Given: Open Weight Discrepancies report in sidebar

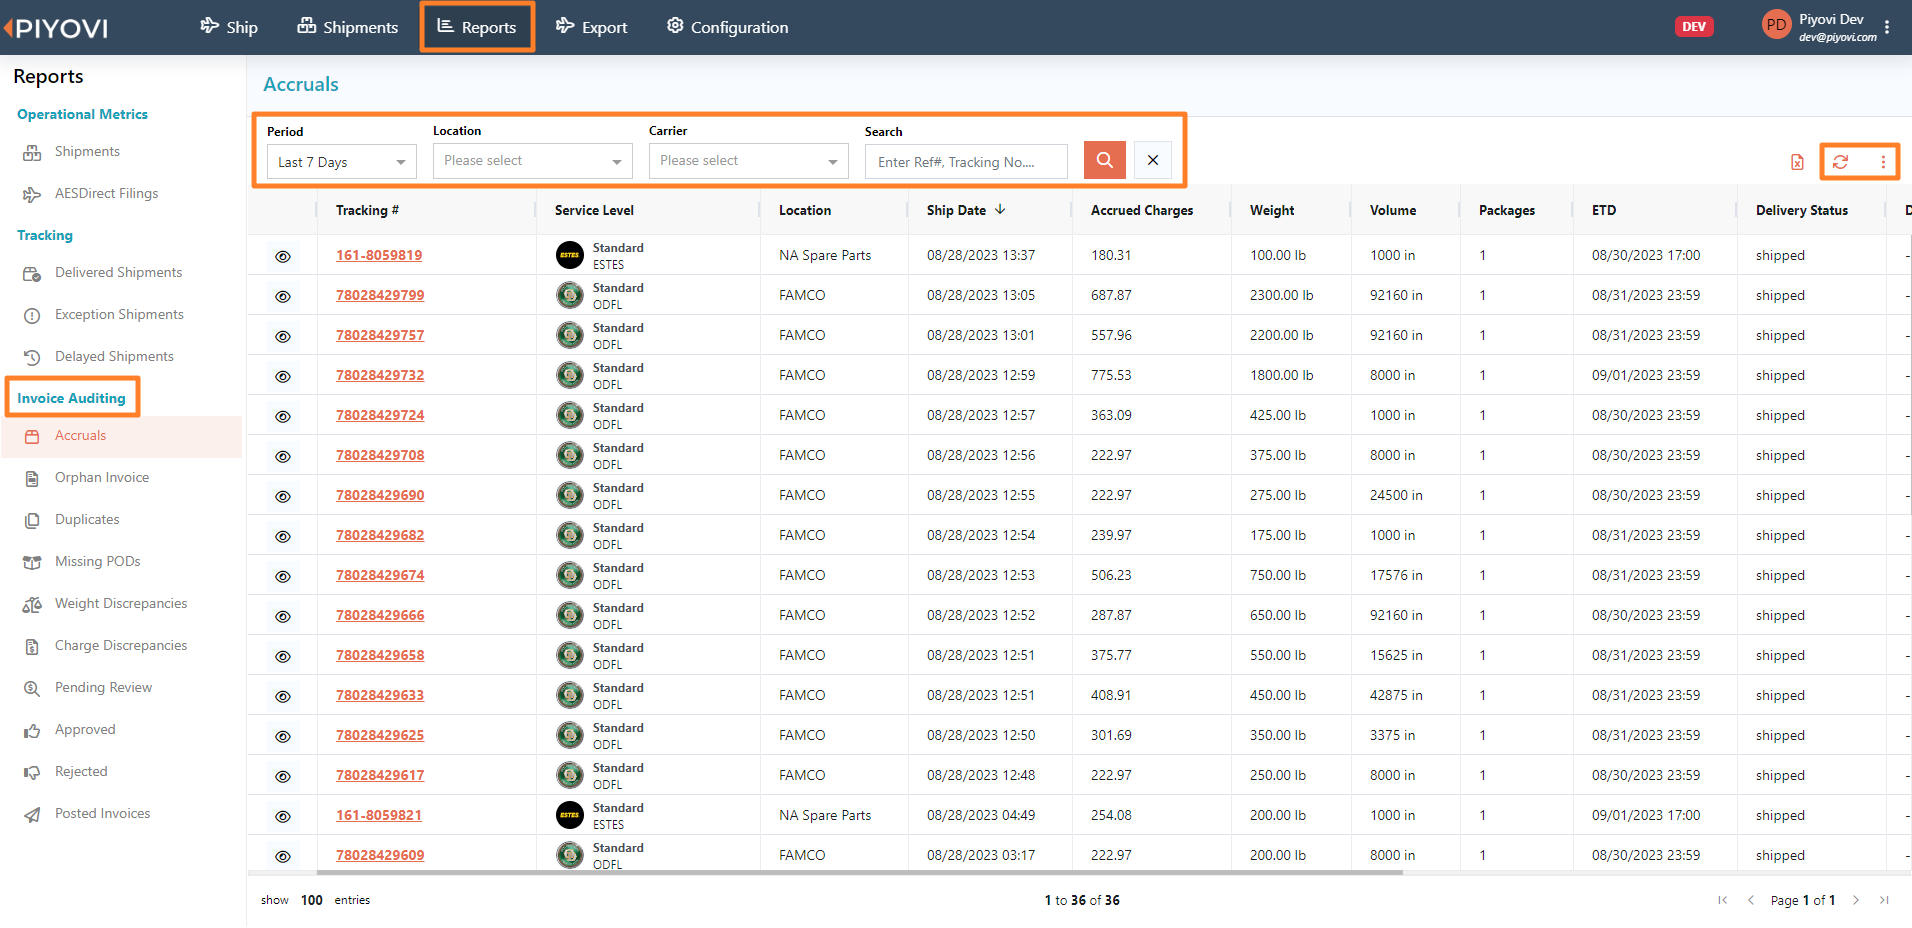Looking at the screenshot, I should coord(121,603).
